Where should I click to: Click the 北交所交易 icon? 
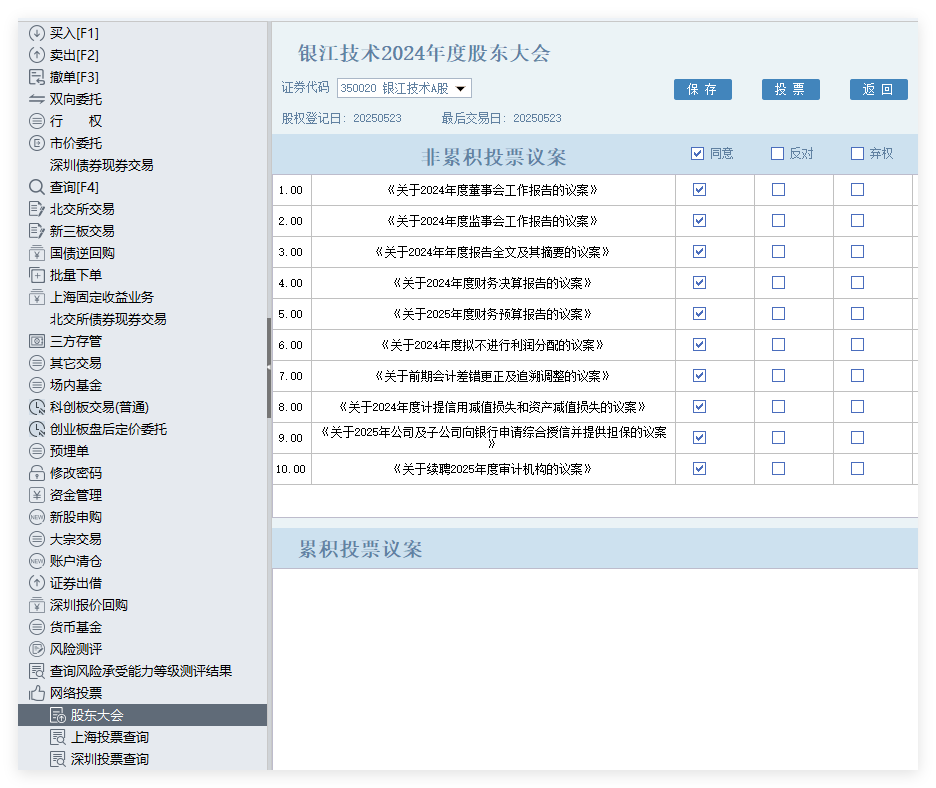click(37, 209)
